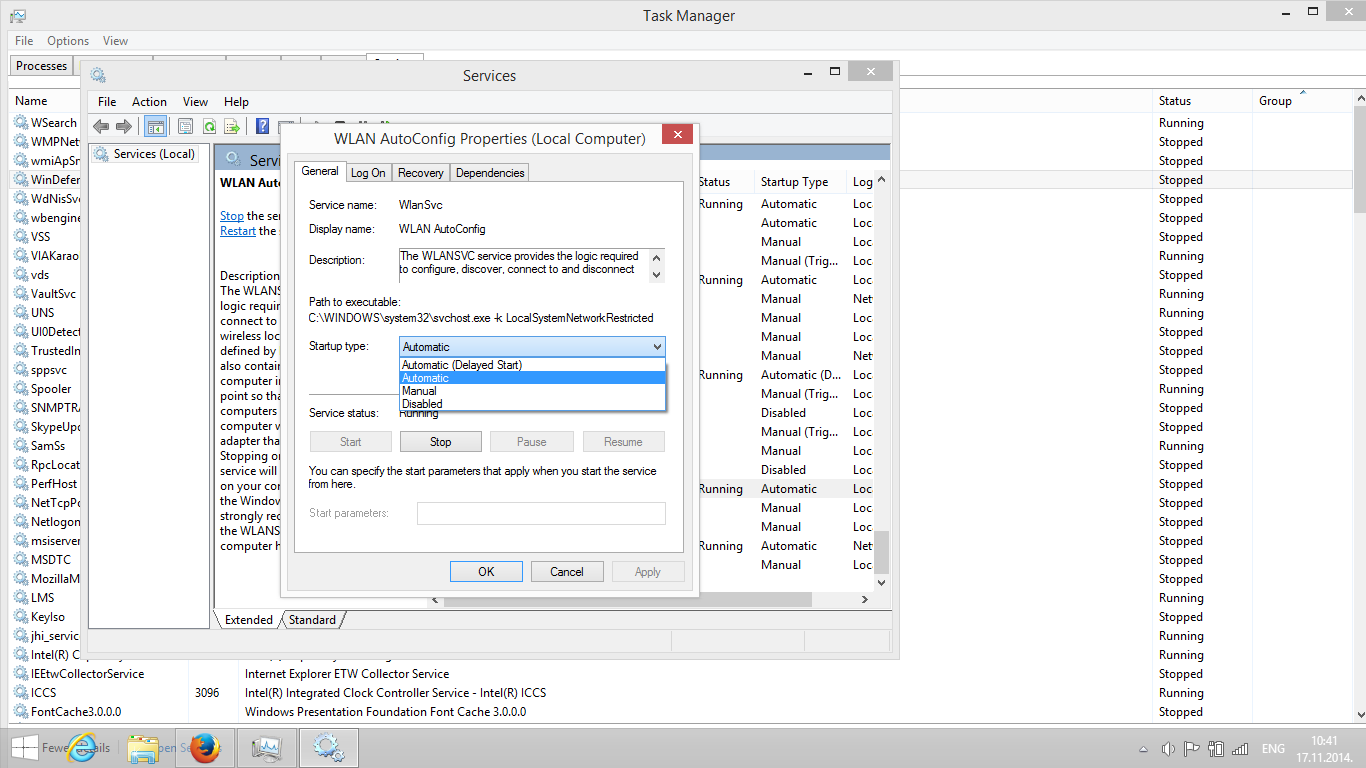1366x768 pixels.
Task: Open File Explorer from the taskbar
Action: point(144,748)
